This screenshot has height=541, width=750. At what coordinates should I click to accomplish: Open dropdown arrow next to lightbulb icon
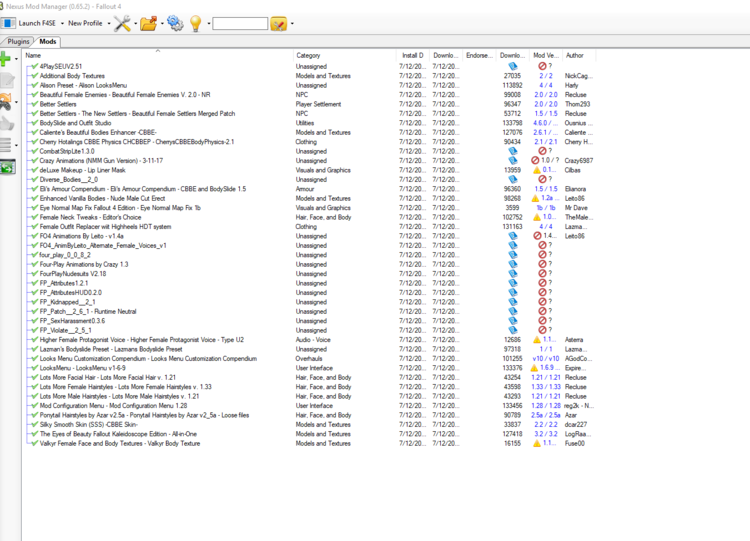click(209, 23)
